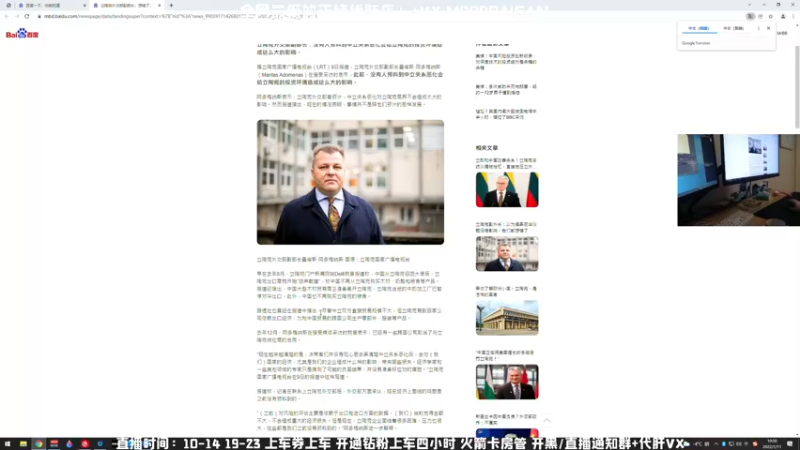Open a new tab with the plus button
The image size is (800, 450).
(x=171, y=5)
